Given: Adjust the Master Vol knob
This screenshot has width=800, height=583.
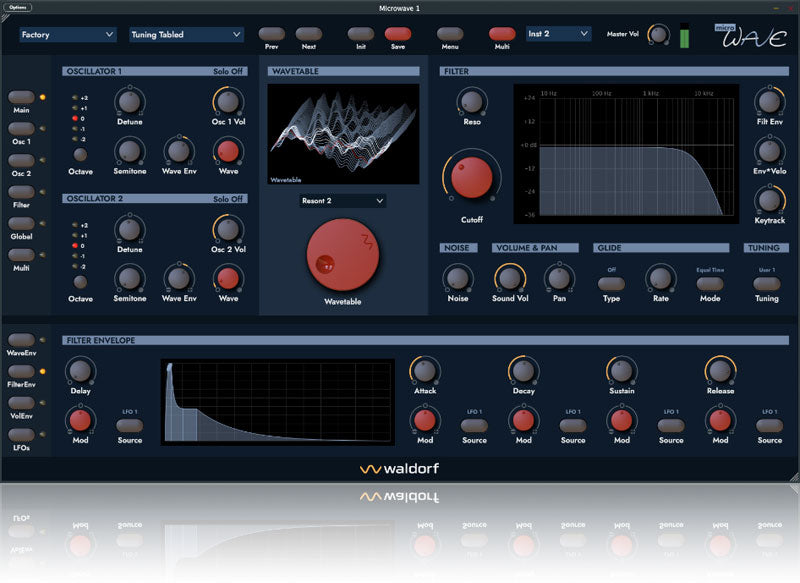Looking at the screenshot, I should click(659, 35).
